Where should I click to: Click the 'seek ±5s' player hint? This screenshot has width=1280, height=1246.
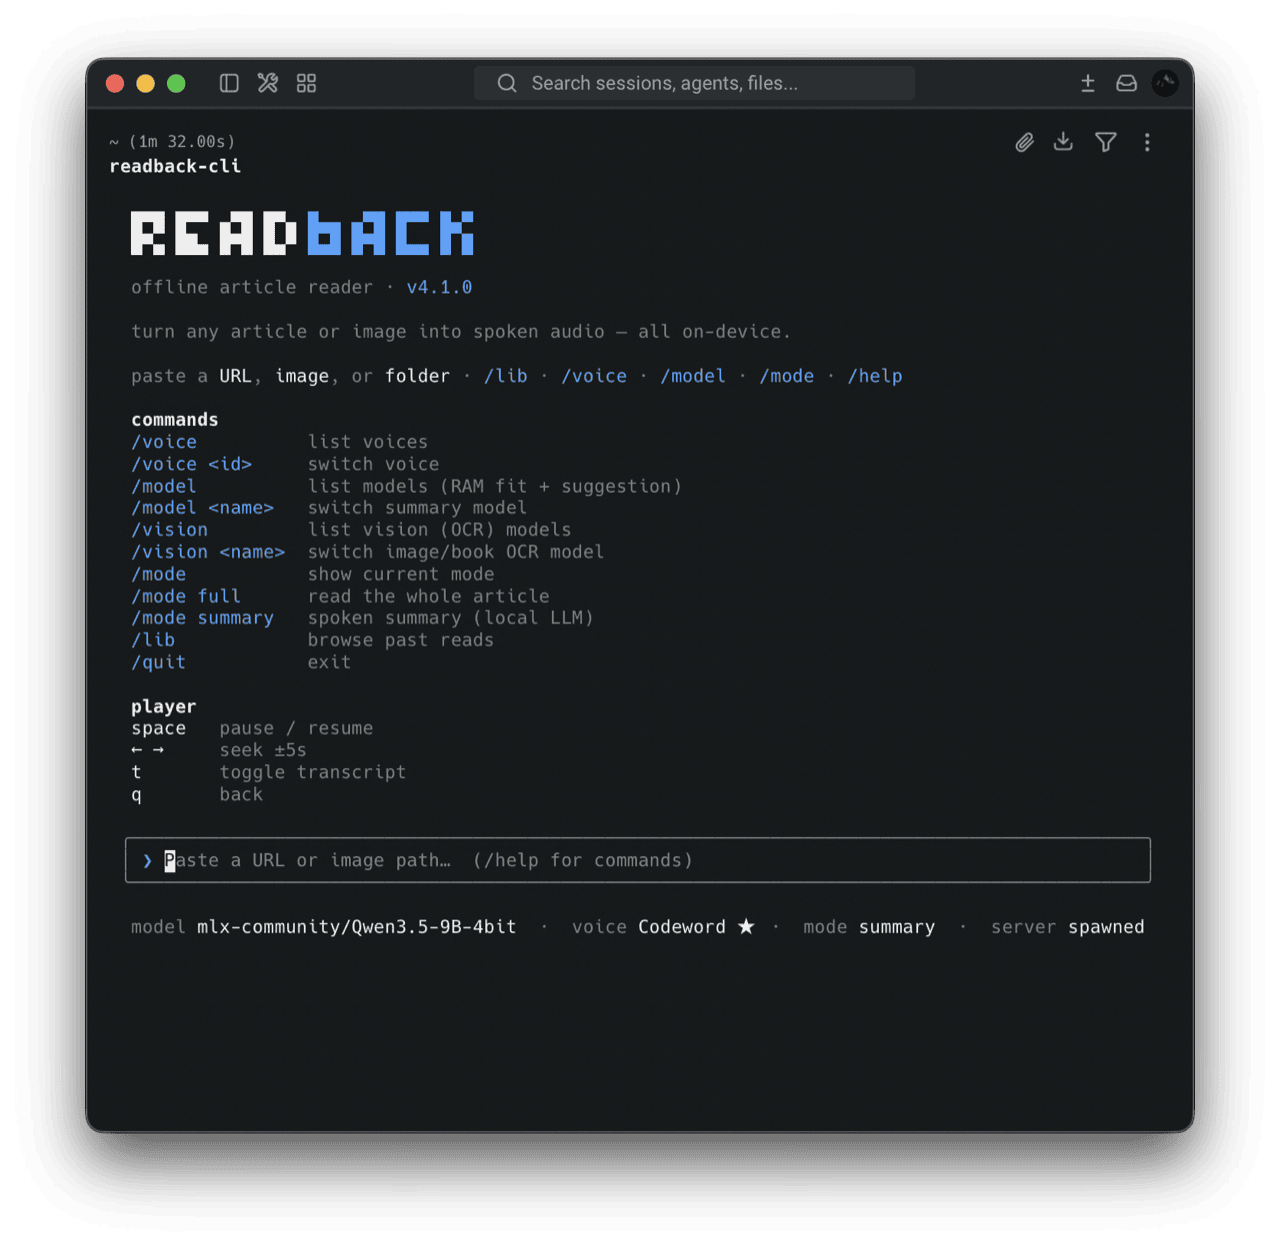263,750
